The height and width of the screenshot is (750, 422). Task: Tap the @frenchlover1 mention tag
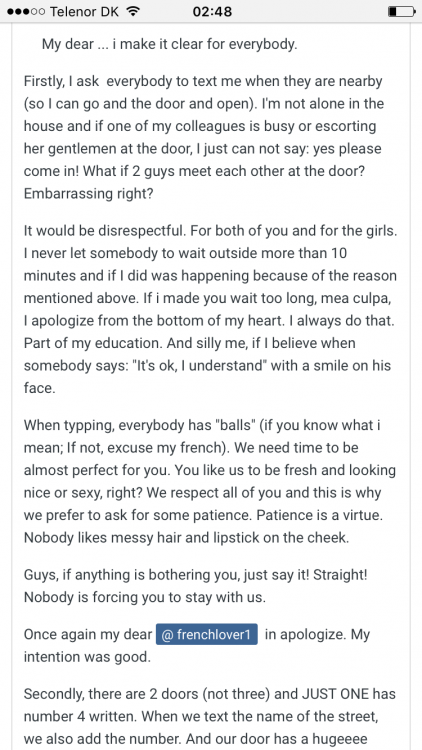206,635
